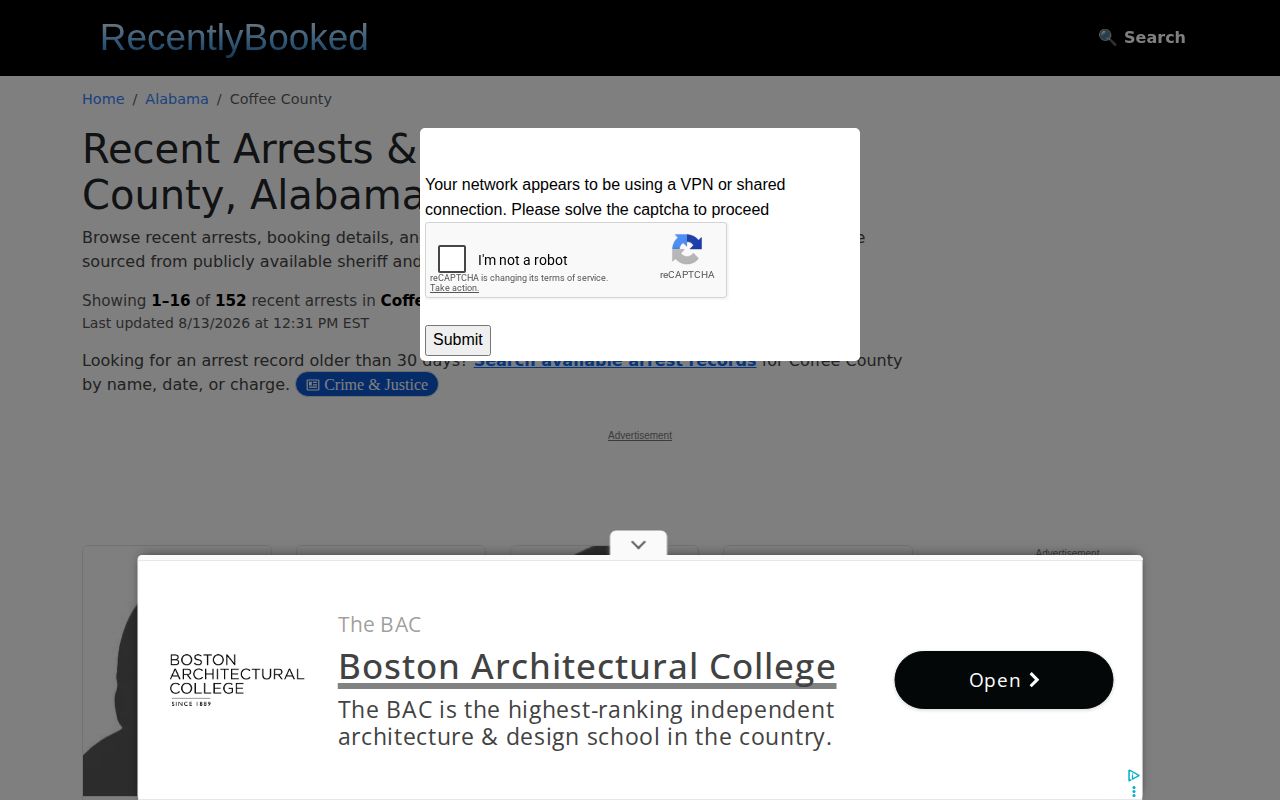Open the ad options three-dot menu
The width and height of the screenshot is (1280, 800).
pyautogui.click(x=1133, y=791)
